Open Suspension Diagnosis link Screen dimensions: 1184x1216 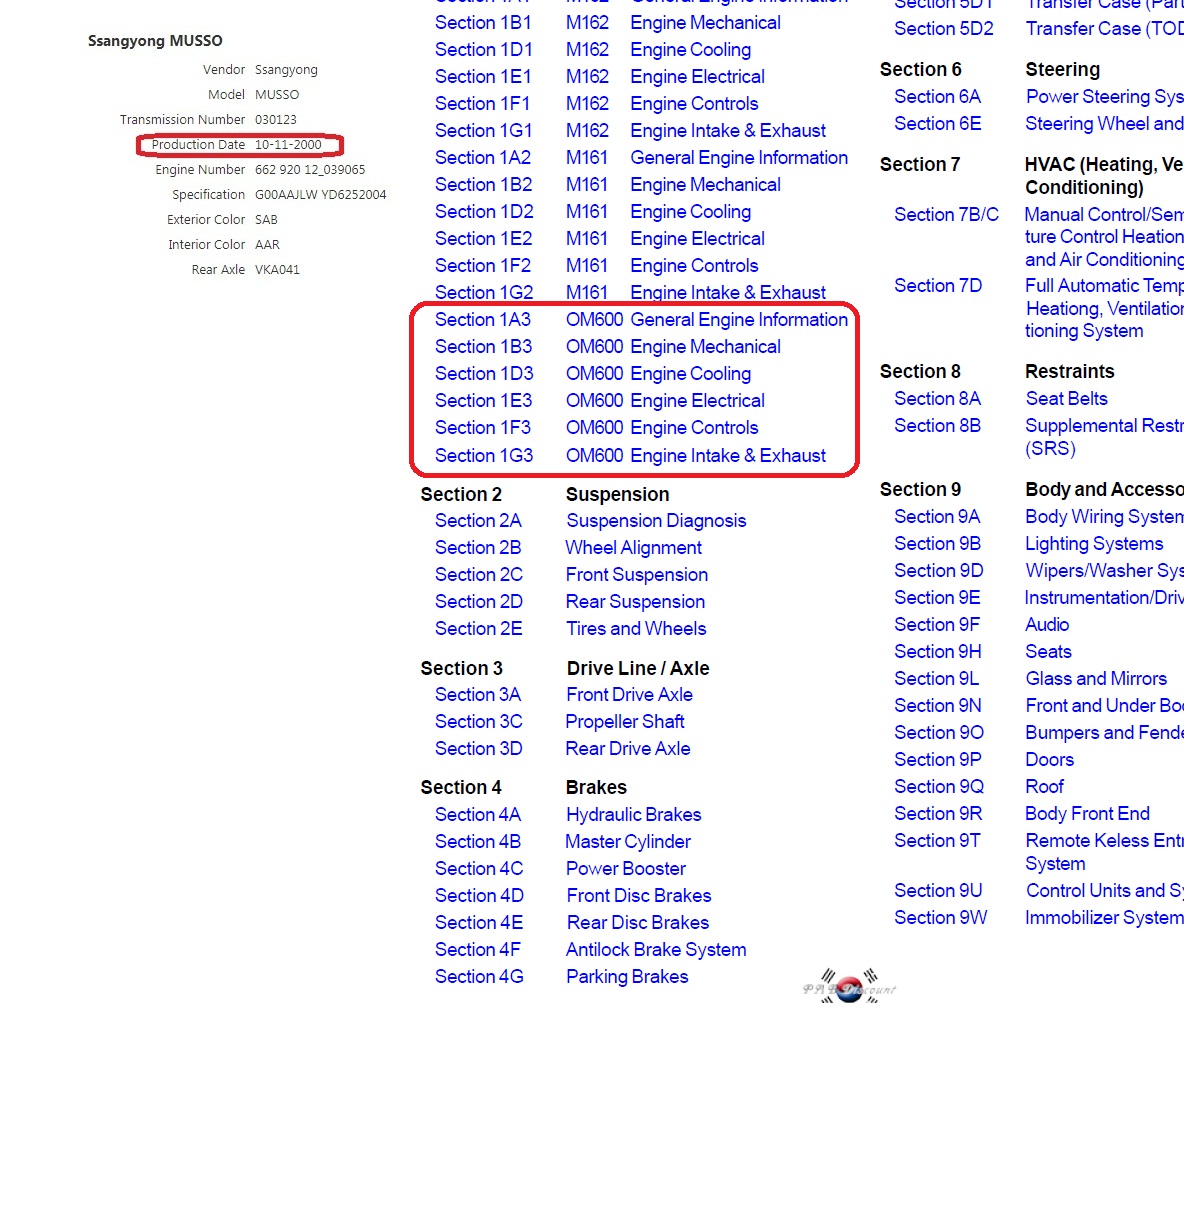[x=656, y=521]
